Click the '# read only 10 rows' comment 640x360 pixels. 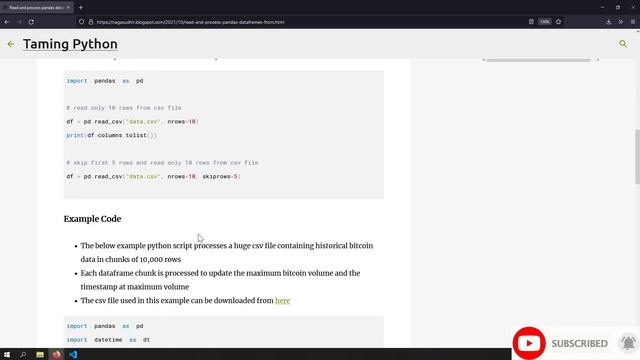click(x=124, y=108)
